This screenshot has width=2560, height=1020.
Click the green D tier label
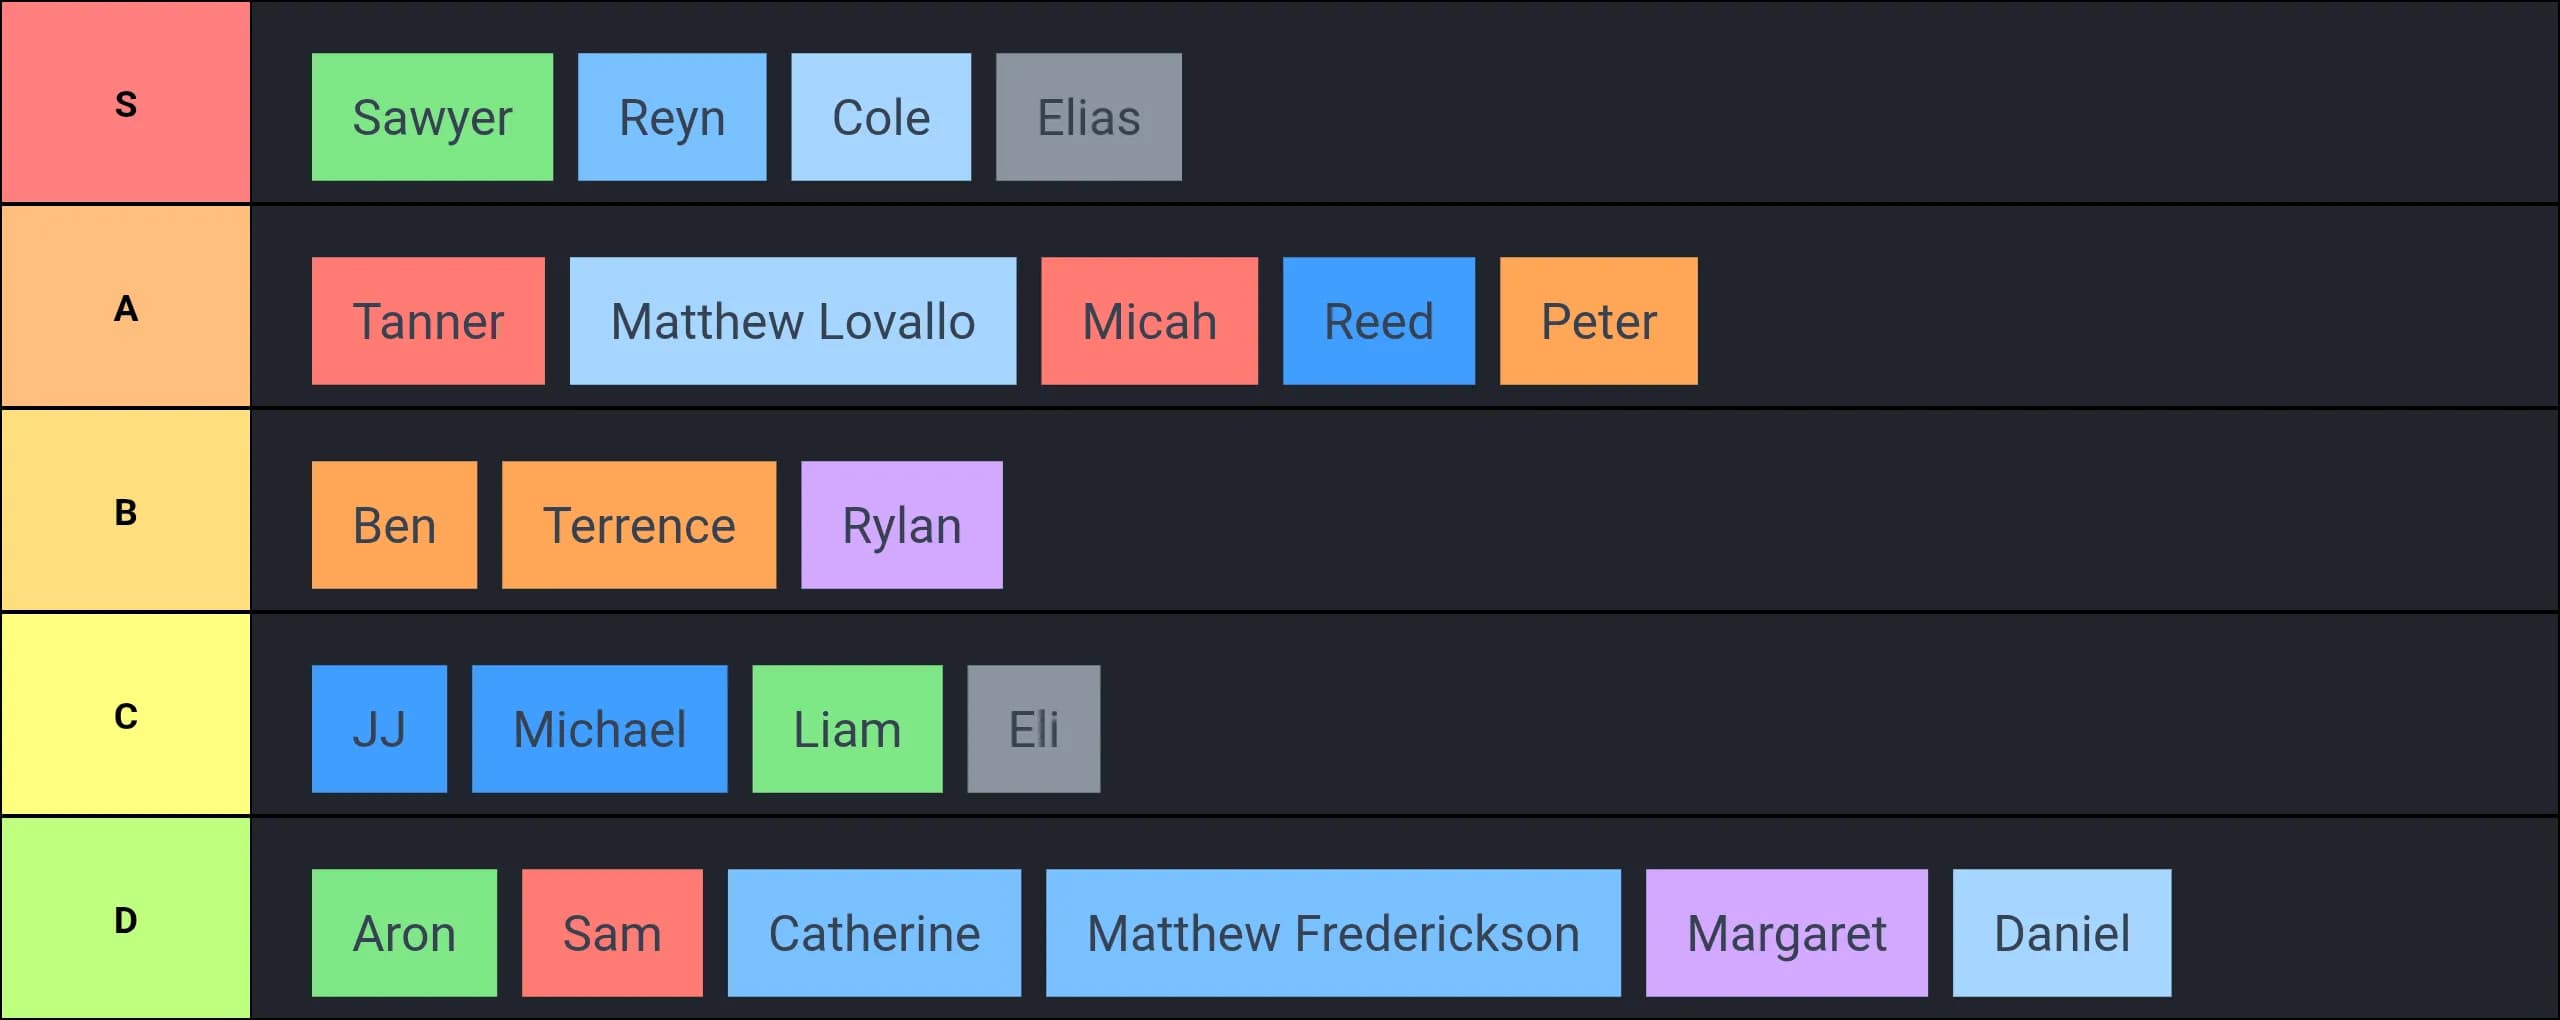125,919
